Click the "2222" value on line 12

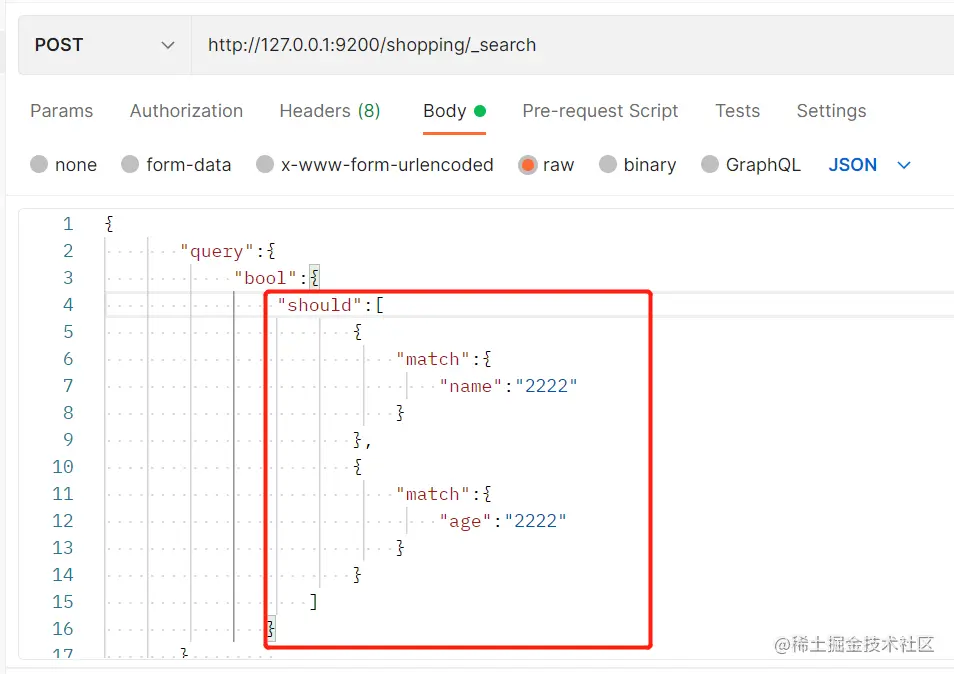click(535, 521)
